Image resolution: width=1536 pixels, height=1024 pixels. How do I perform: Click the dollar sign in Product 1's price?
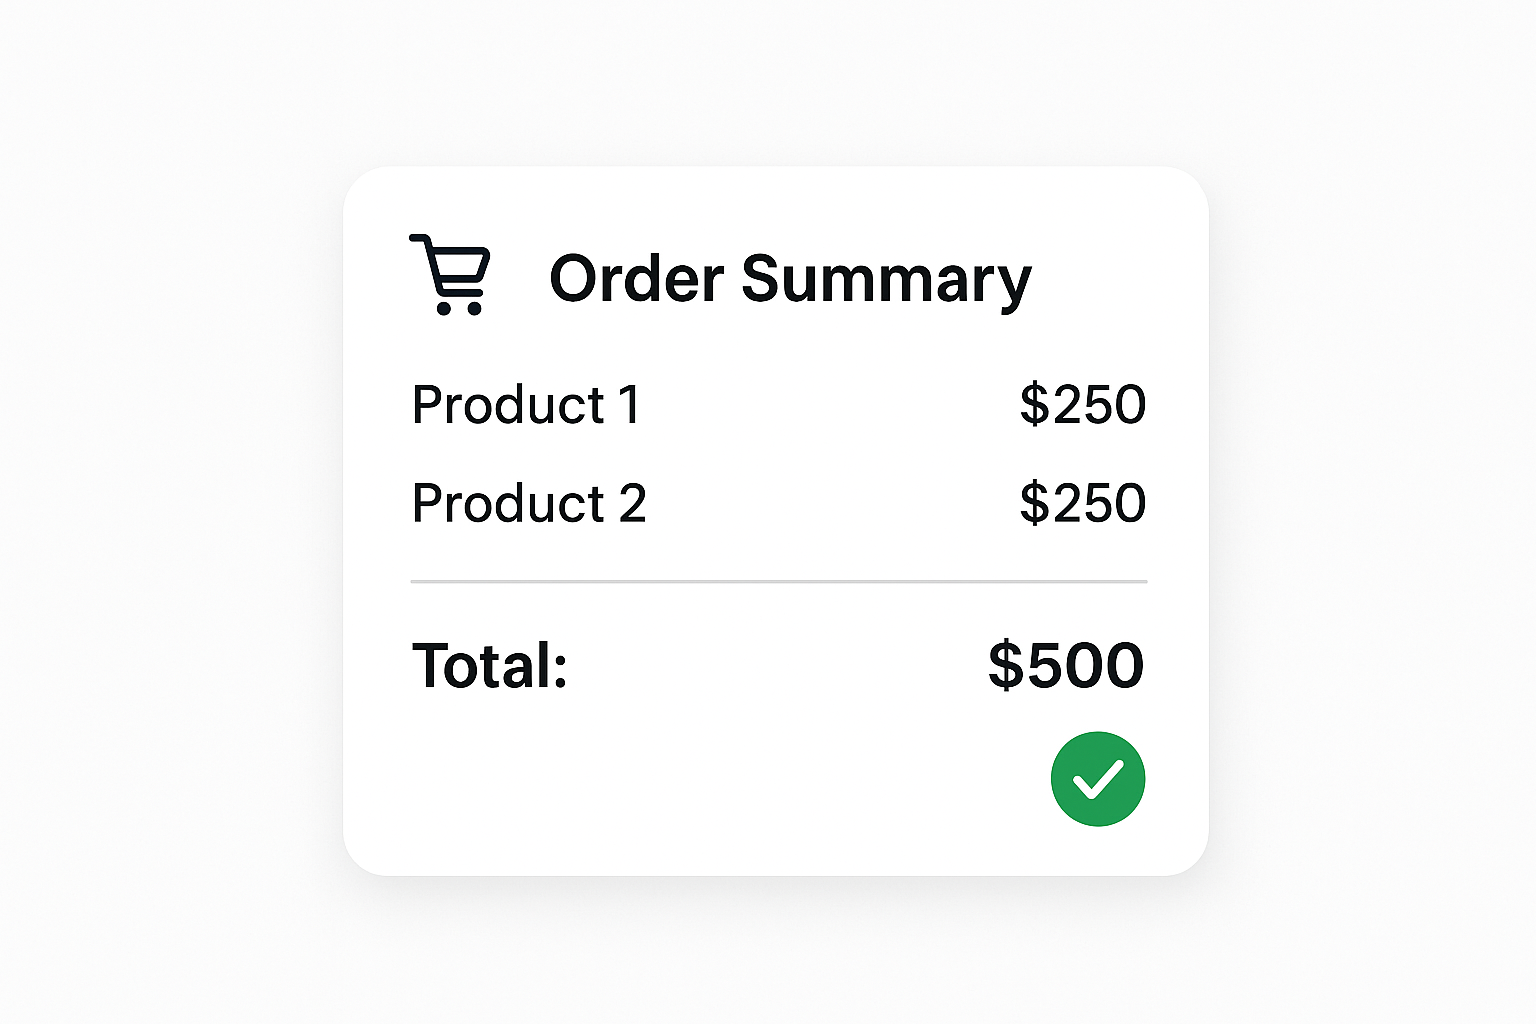coord(1032,405)
